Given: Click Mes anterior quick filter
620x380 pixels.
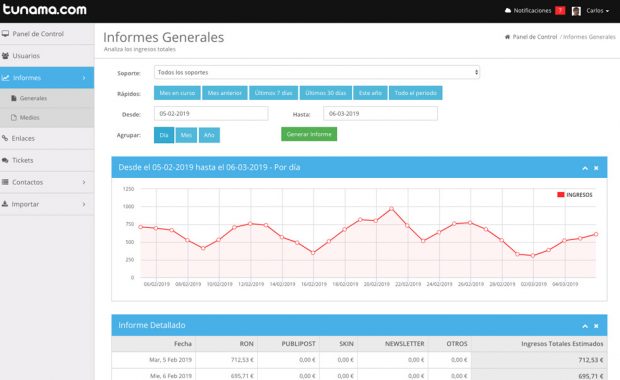Looking at the screenshot, I should (225, 93).
